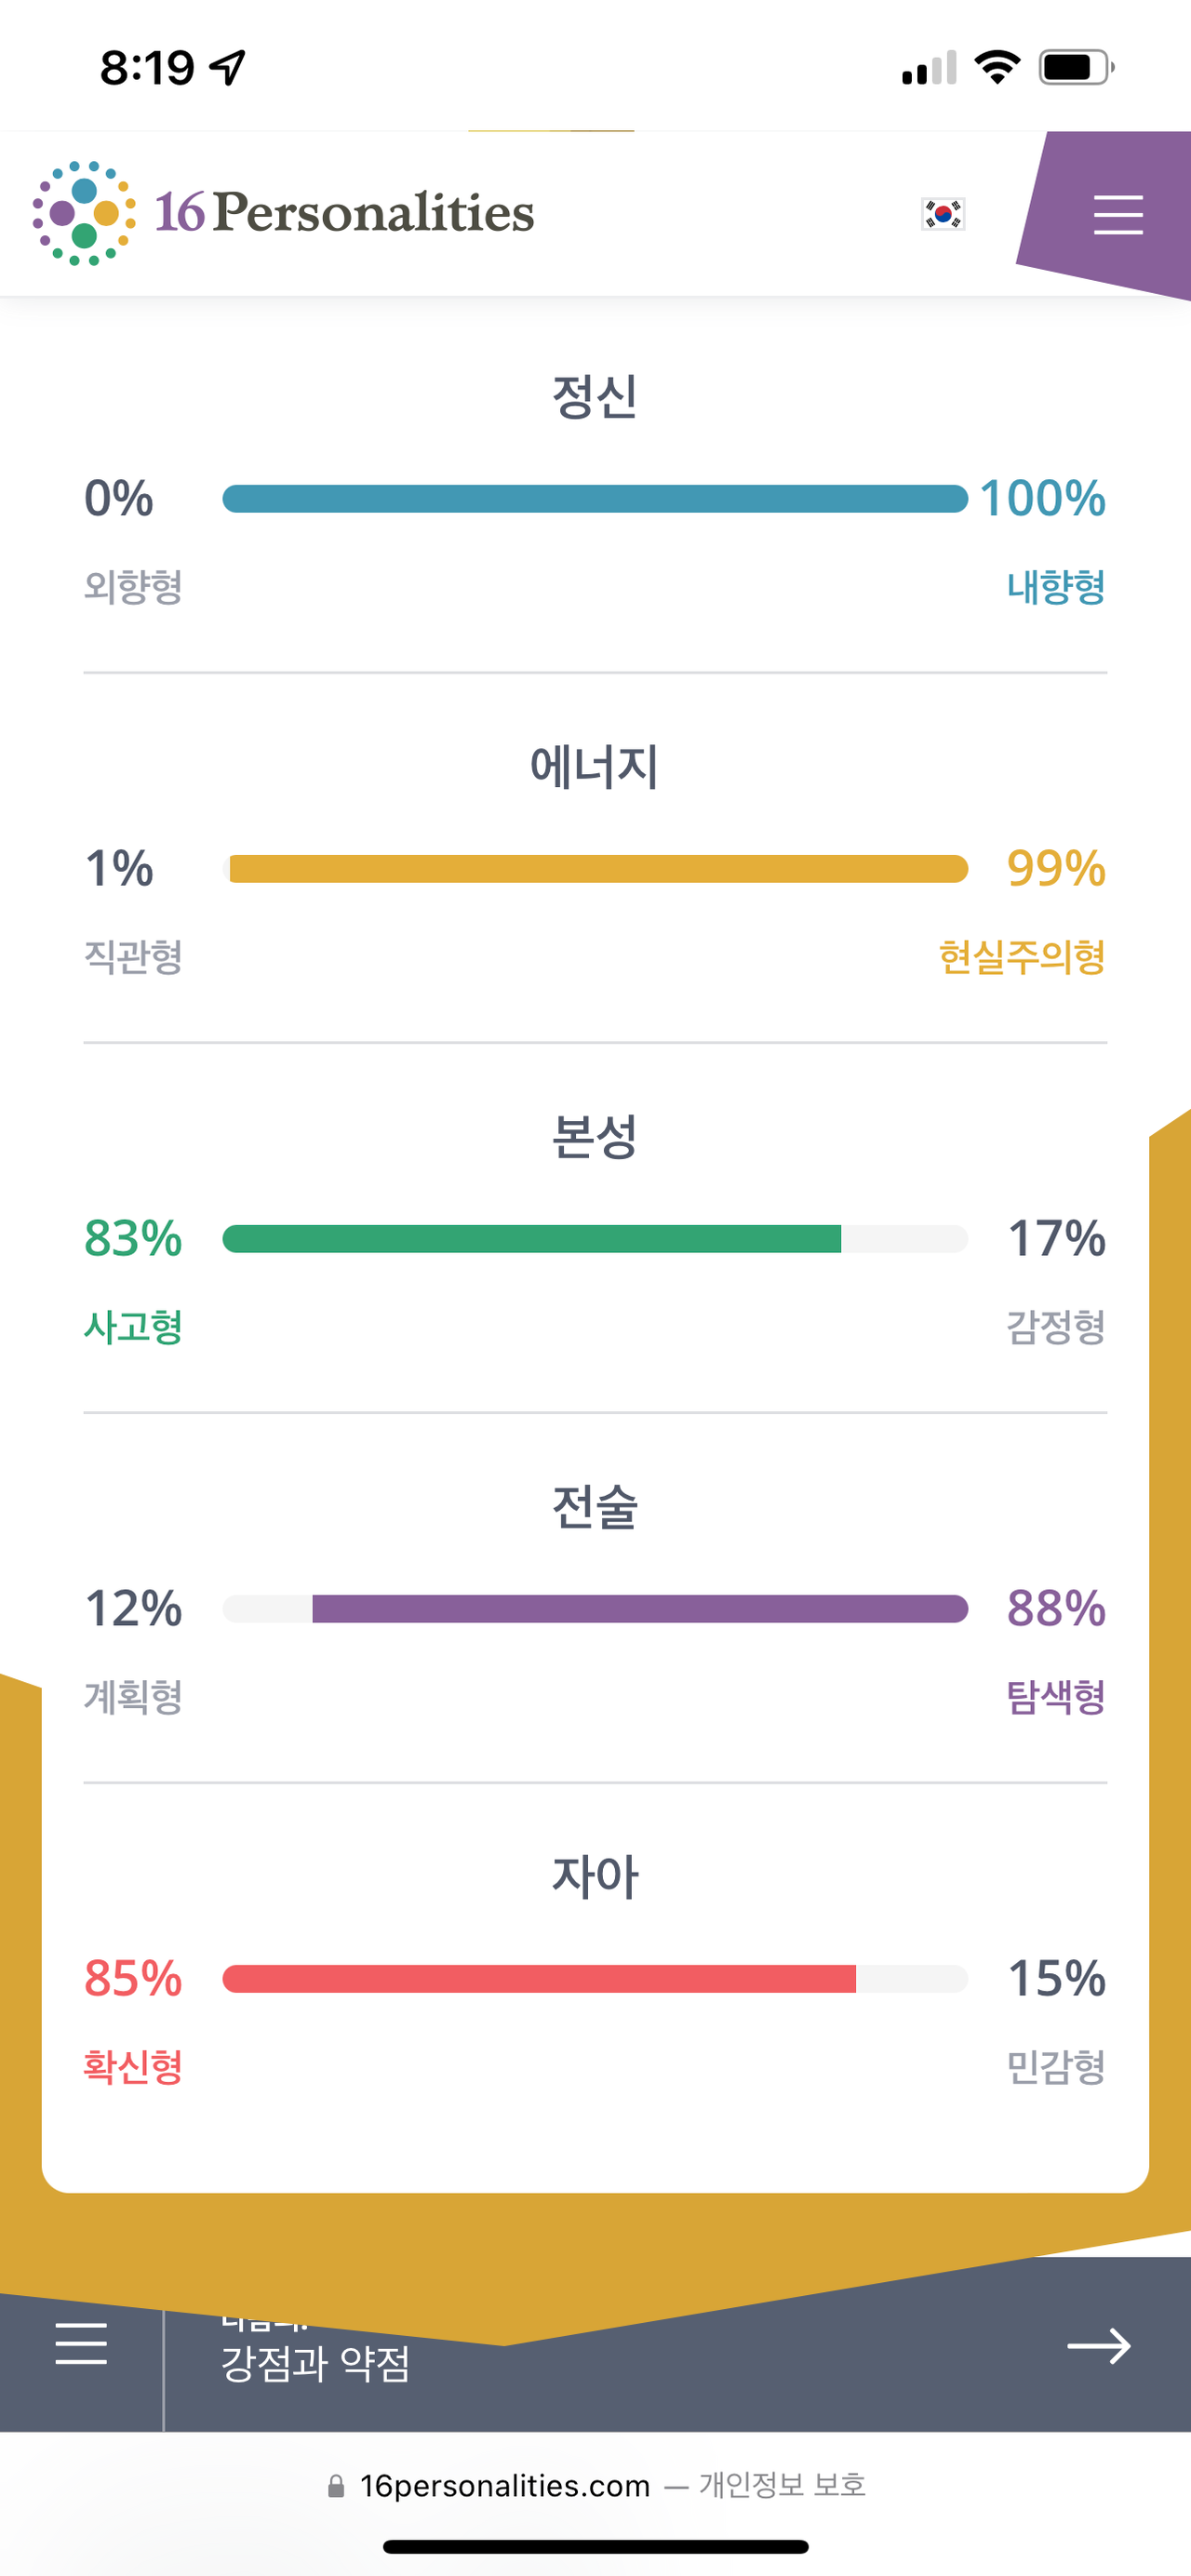Select the 현실주의형 label
Image resolution: width=1191 pixels, height=2576 pixels.
coord(1022,956)
